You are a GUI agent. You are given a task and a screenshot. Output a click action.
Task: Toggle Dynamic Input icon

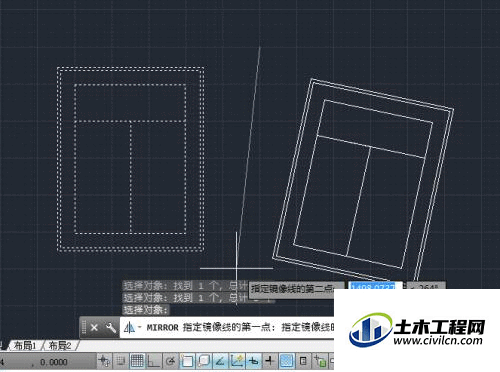253,361
